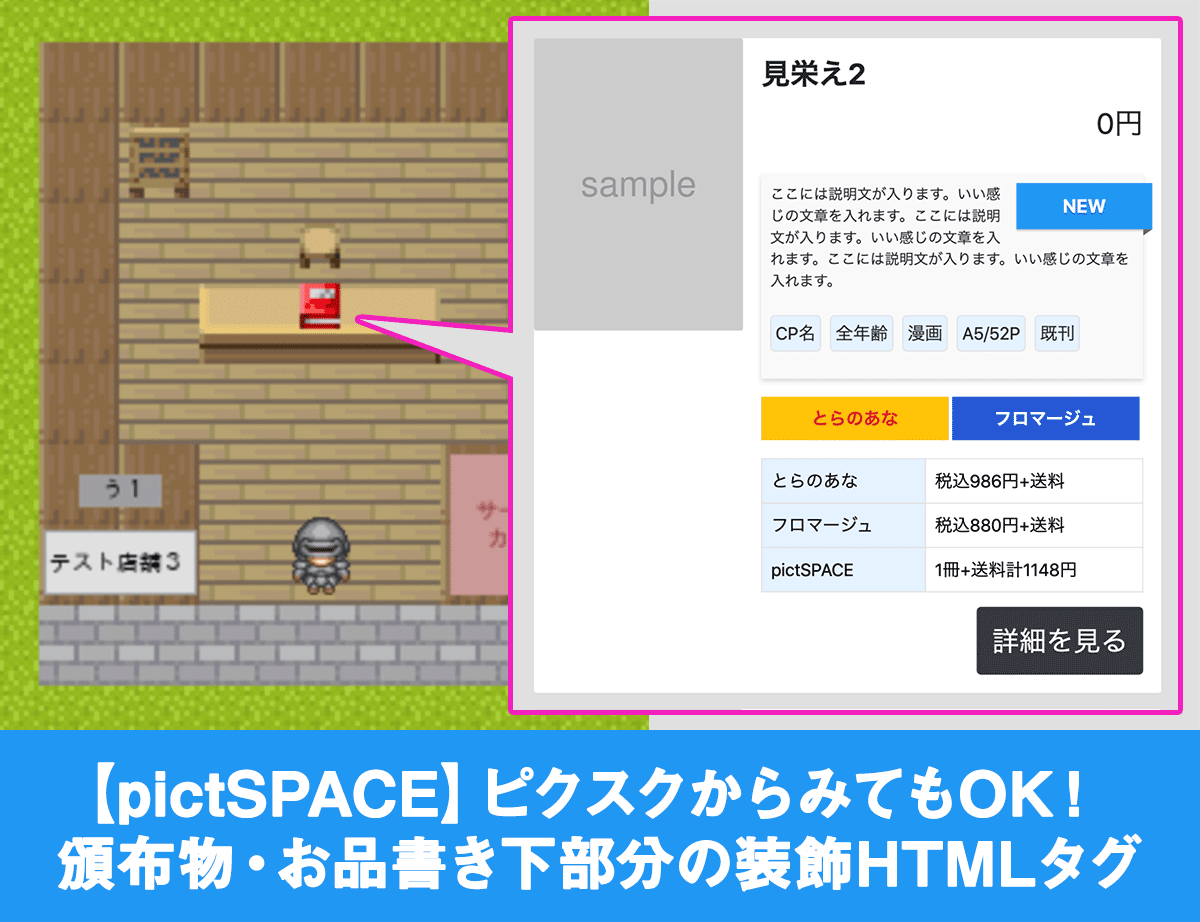Select the 漫画 tag

click(x=925, y=334)
